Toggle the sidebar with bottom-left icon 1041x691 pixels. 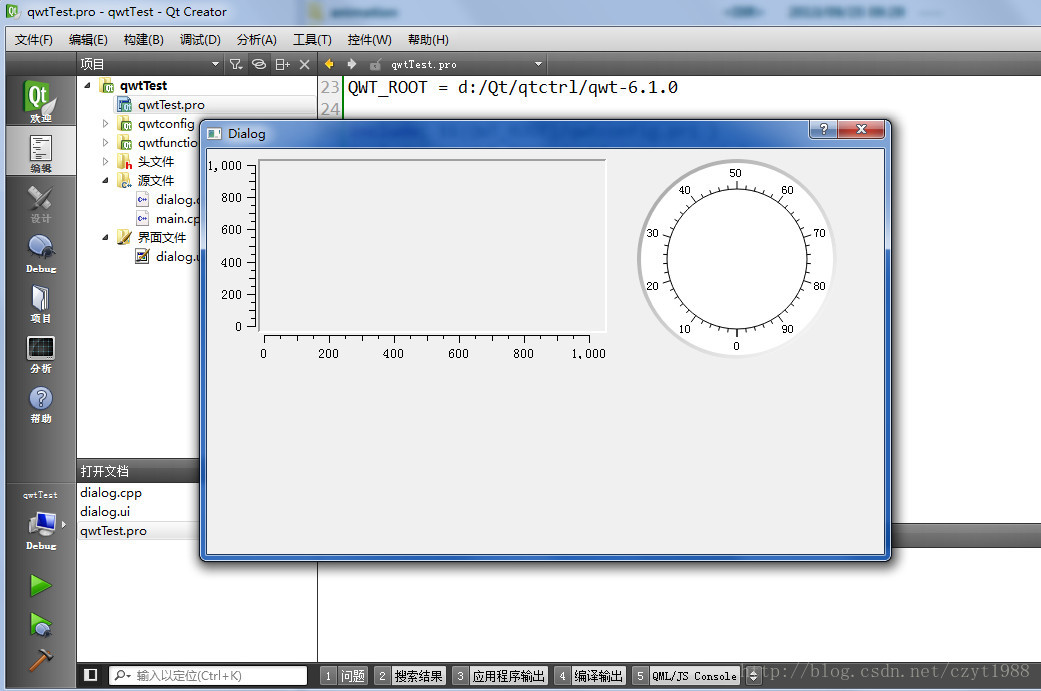(91, 675)
